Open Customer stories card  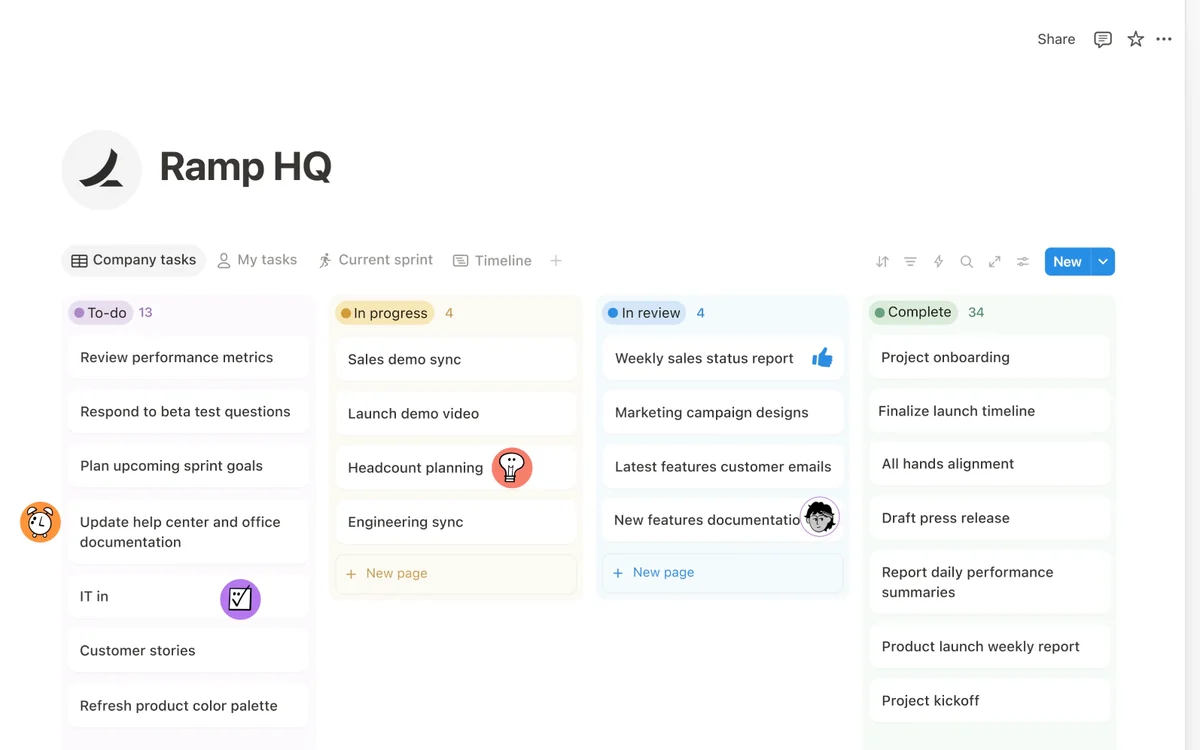[188, 650]
